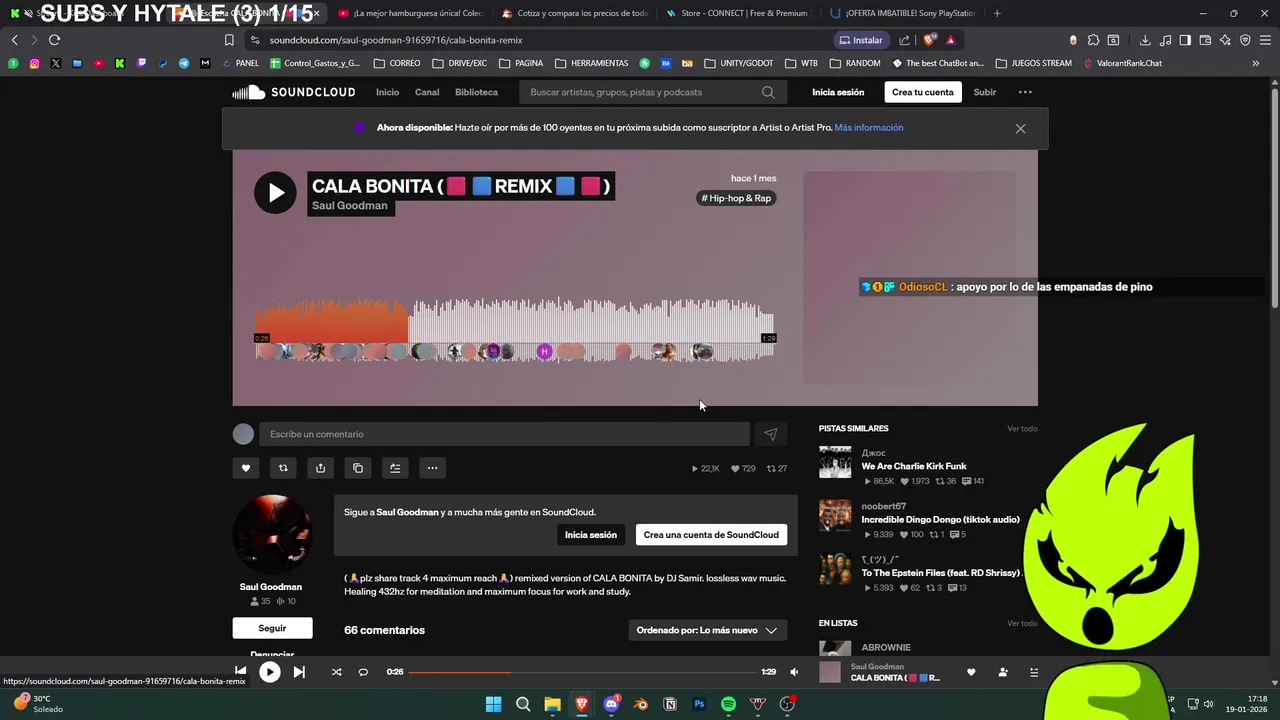Image resolution: width=1280 pixels, height=720 pixels.
Task: Open browser extensions puzzle icon
Action: [x=1093, y=40]
